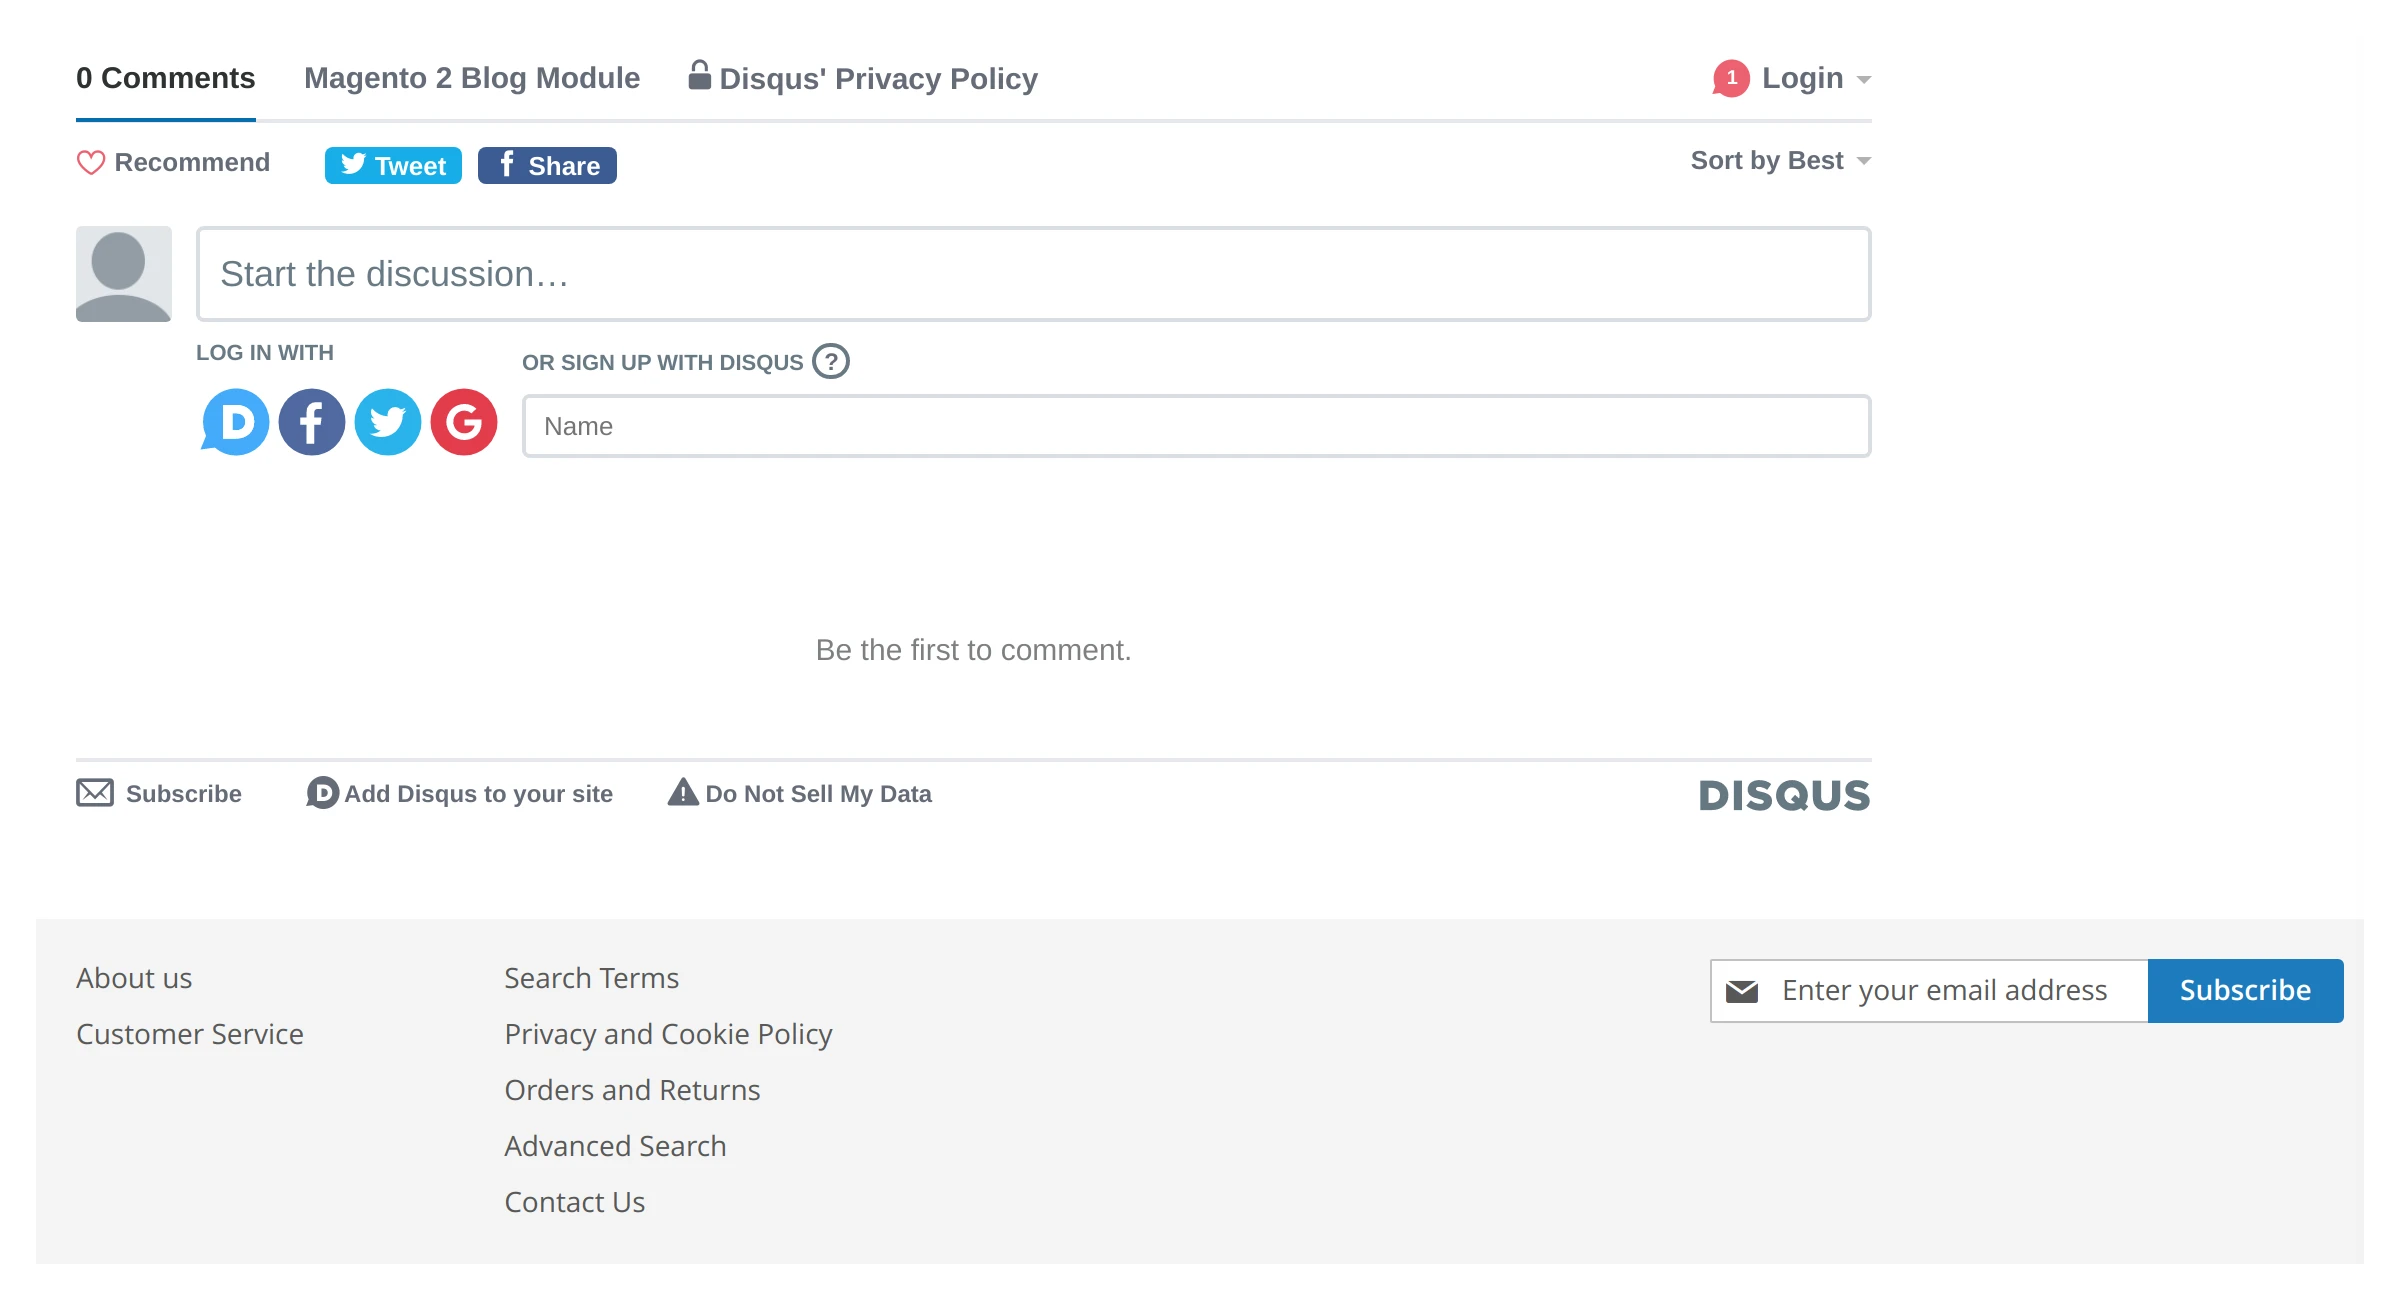Log in with Google
Viewport: 2400px width, 1300px height.
click(x=463, y=422)
